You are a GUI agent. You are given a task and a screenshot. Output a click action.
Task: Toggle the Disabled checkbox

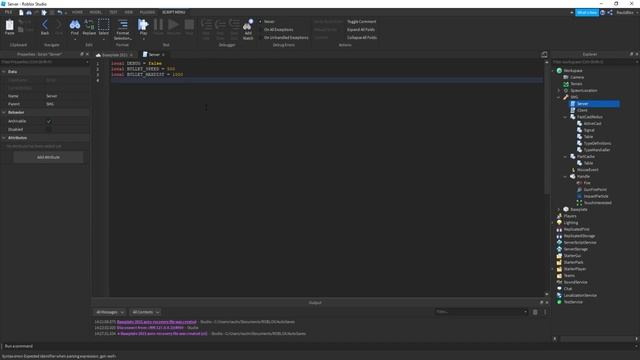click(49, 129)
